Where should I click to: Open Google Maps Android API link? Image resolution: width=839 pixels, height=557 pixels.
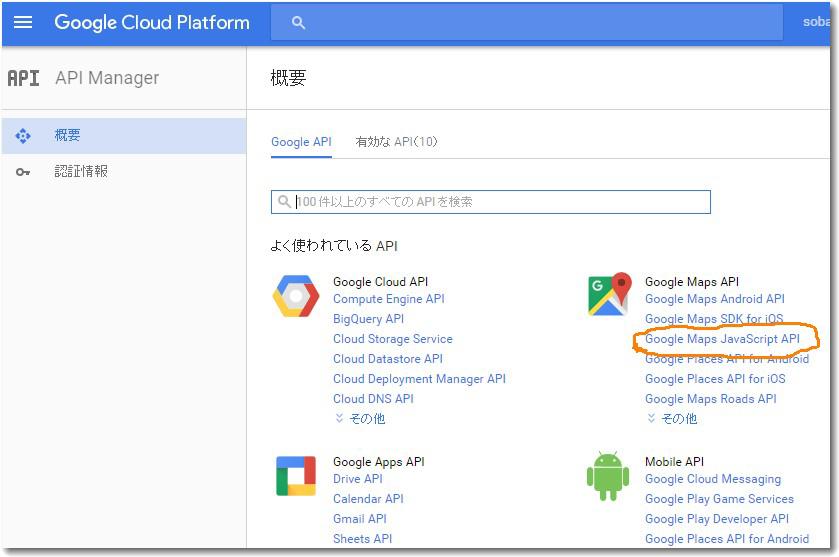click(715, 299)
